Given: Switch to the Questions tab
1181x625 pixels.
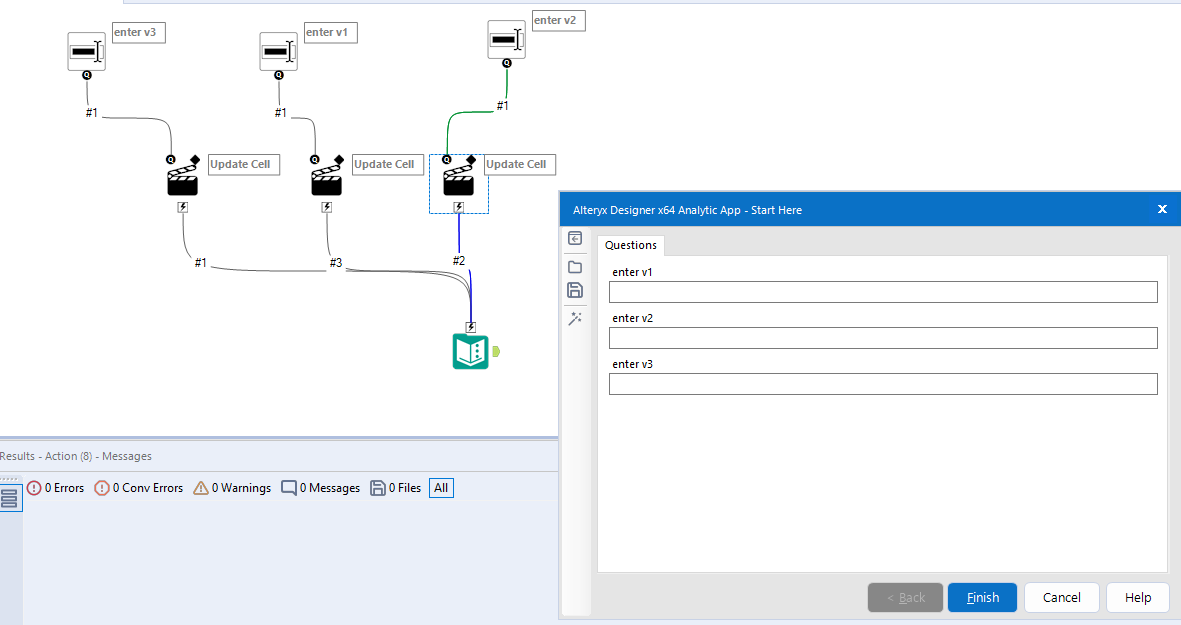Looking at the screenshot, I should coord(630,245).
